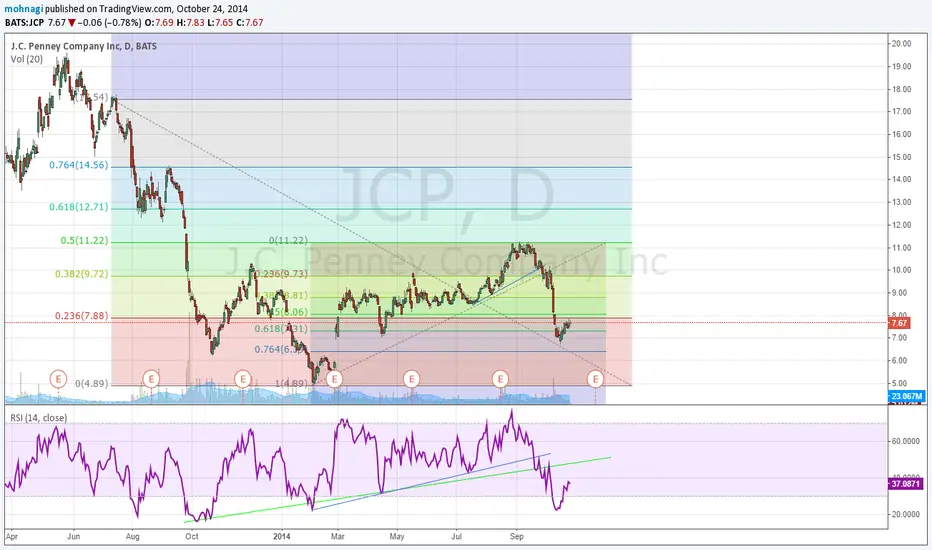Select the 0.236(9.73) inner Fibonacci label
932x550 pixels.
tap(279, 274)
